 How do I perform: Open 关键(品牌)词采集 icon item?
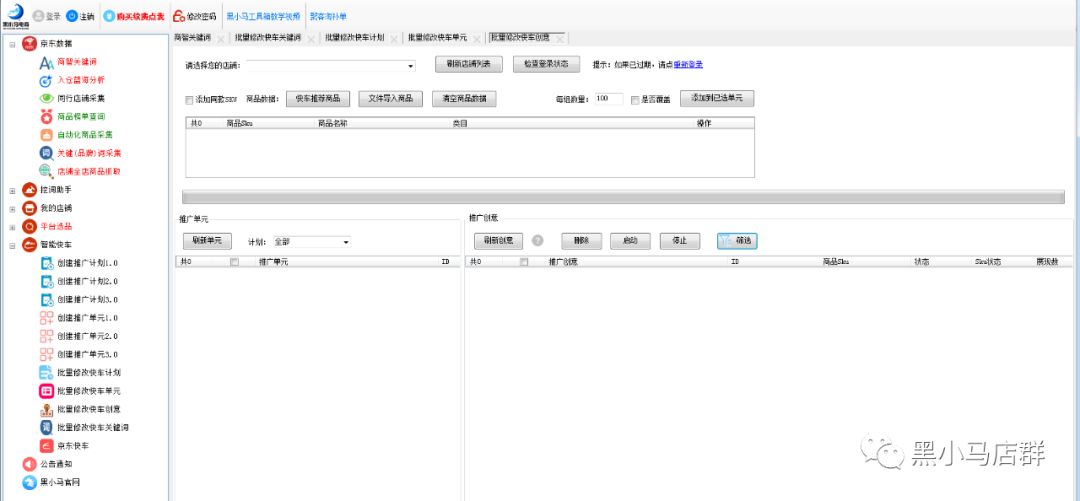pos(46,153)
